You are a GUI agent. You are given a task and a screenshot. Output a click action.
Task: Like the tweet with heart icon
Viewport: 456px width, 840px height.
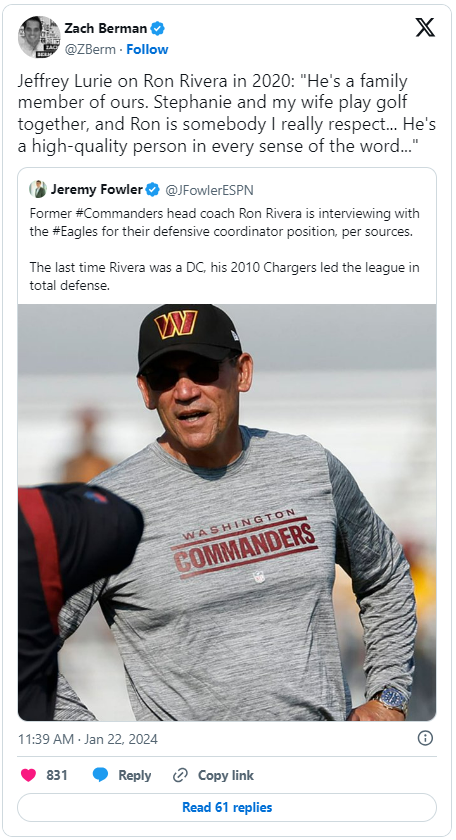[28, 775]
